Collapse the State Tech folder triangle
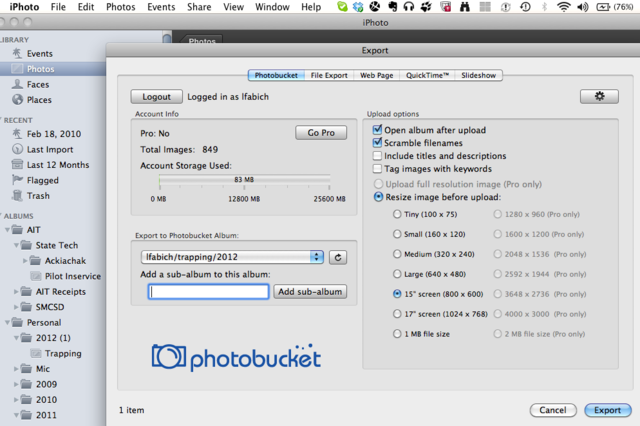 pos(16,246)
